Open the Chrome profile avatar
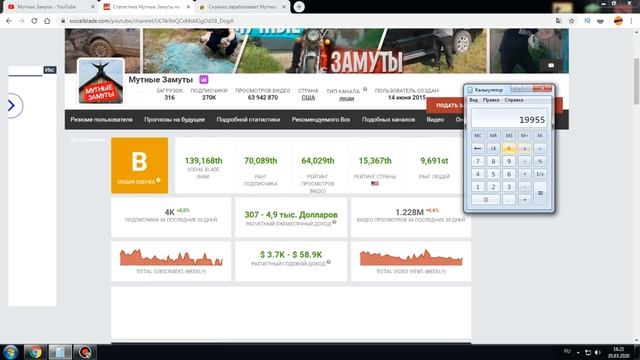Image resolution: width=640 pixels, height=360 pixels. tap(618, 21)
